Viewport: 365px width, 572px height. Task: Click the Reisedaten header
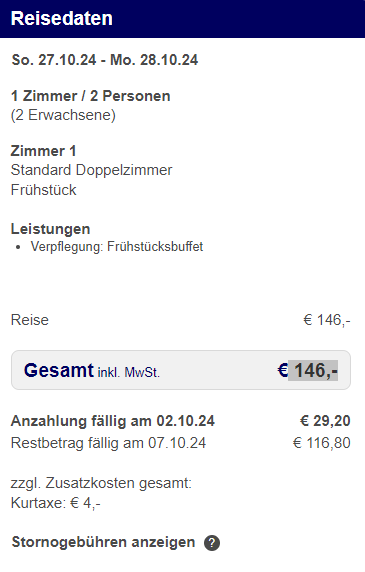coord(62,19)
